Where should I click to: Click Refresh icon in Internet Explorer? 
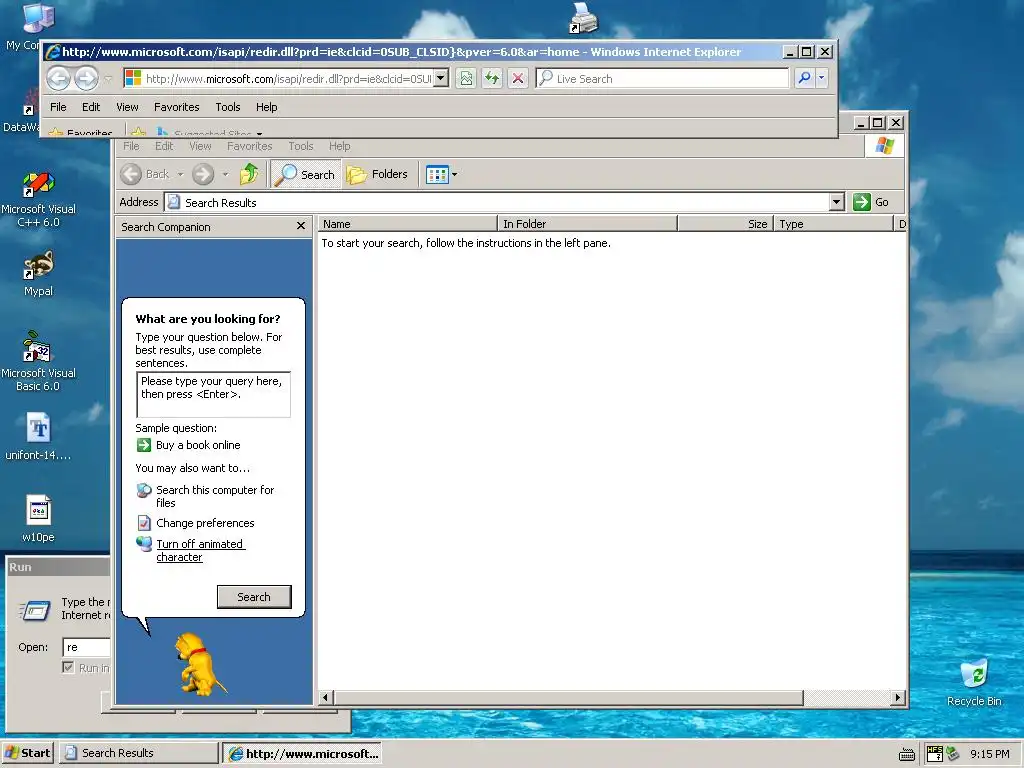click(x=492, y=79)
